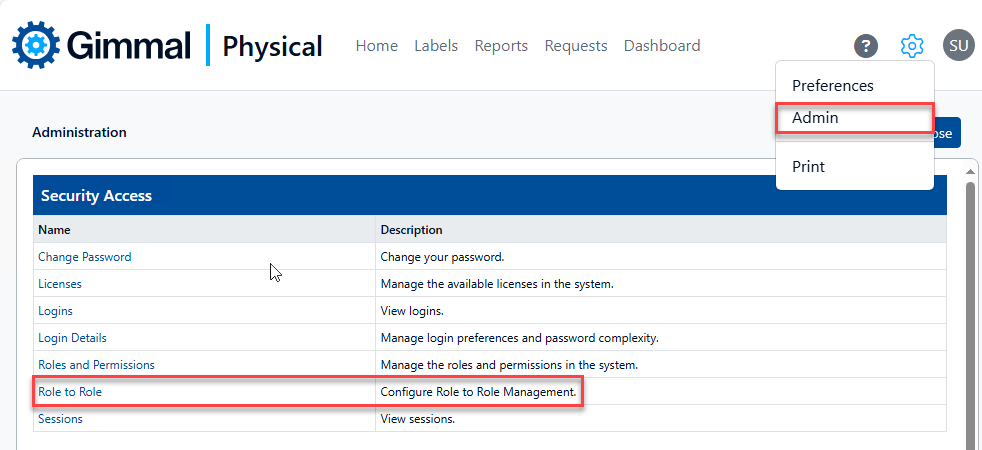Open the Login Details link
The image size is (982, 450).
pyautogui.click(x=72, y=337)
